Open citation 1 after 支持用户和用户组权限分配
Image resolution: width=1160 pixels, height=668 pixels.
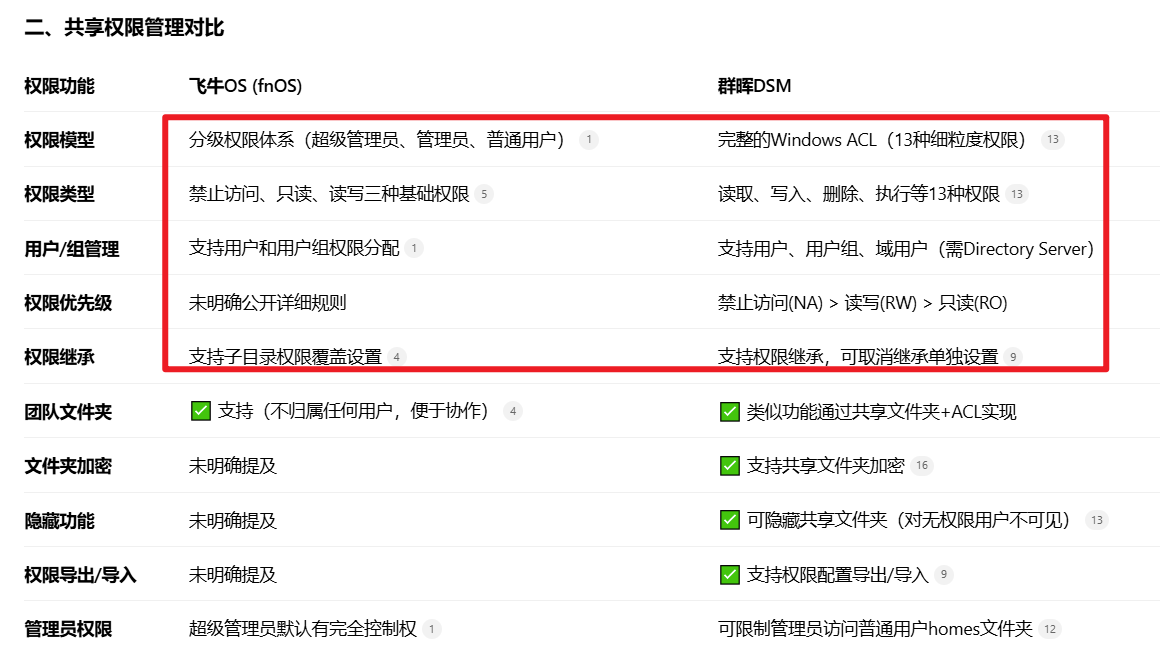(x=414, y=248)
